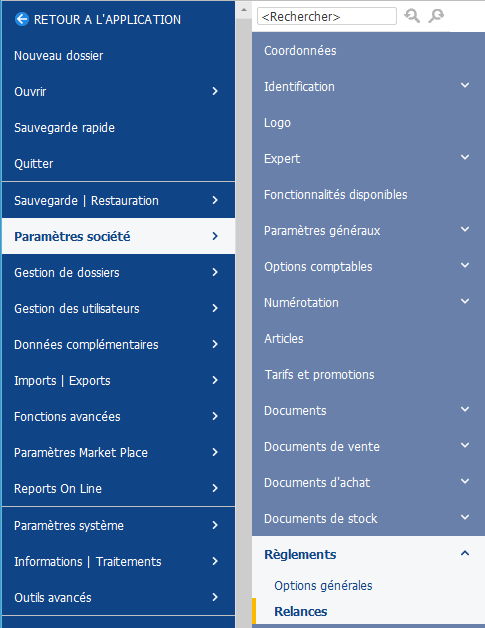Expand the Numérotation chevron
The width and height of the screenshot is (485, 628).
465,301
